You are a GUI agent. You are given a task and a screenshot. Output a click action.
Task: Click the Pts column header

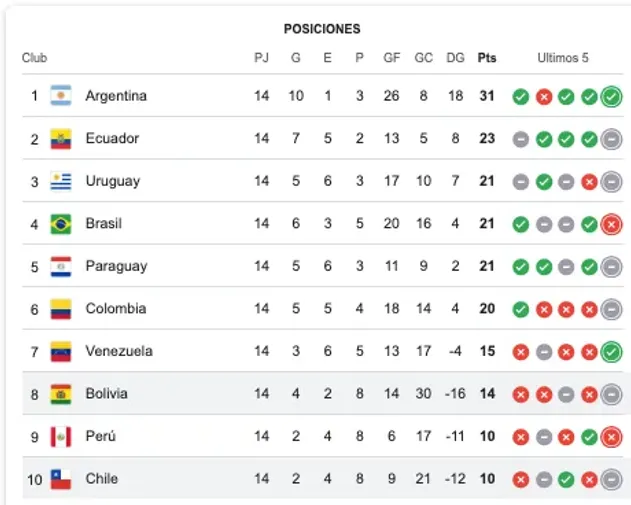487,58
